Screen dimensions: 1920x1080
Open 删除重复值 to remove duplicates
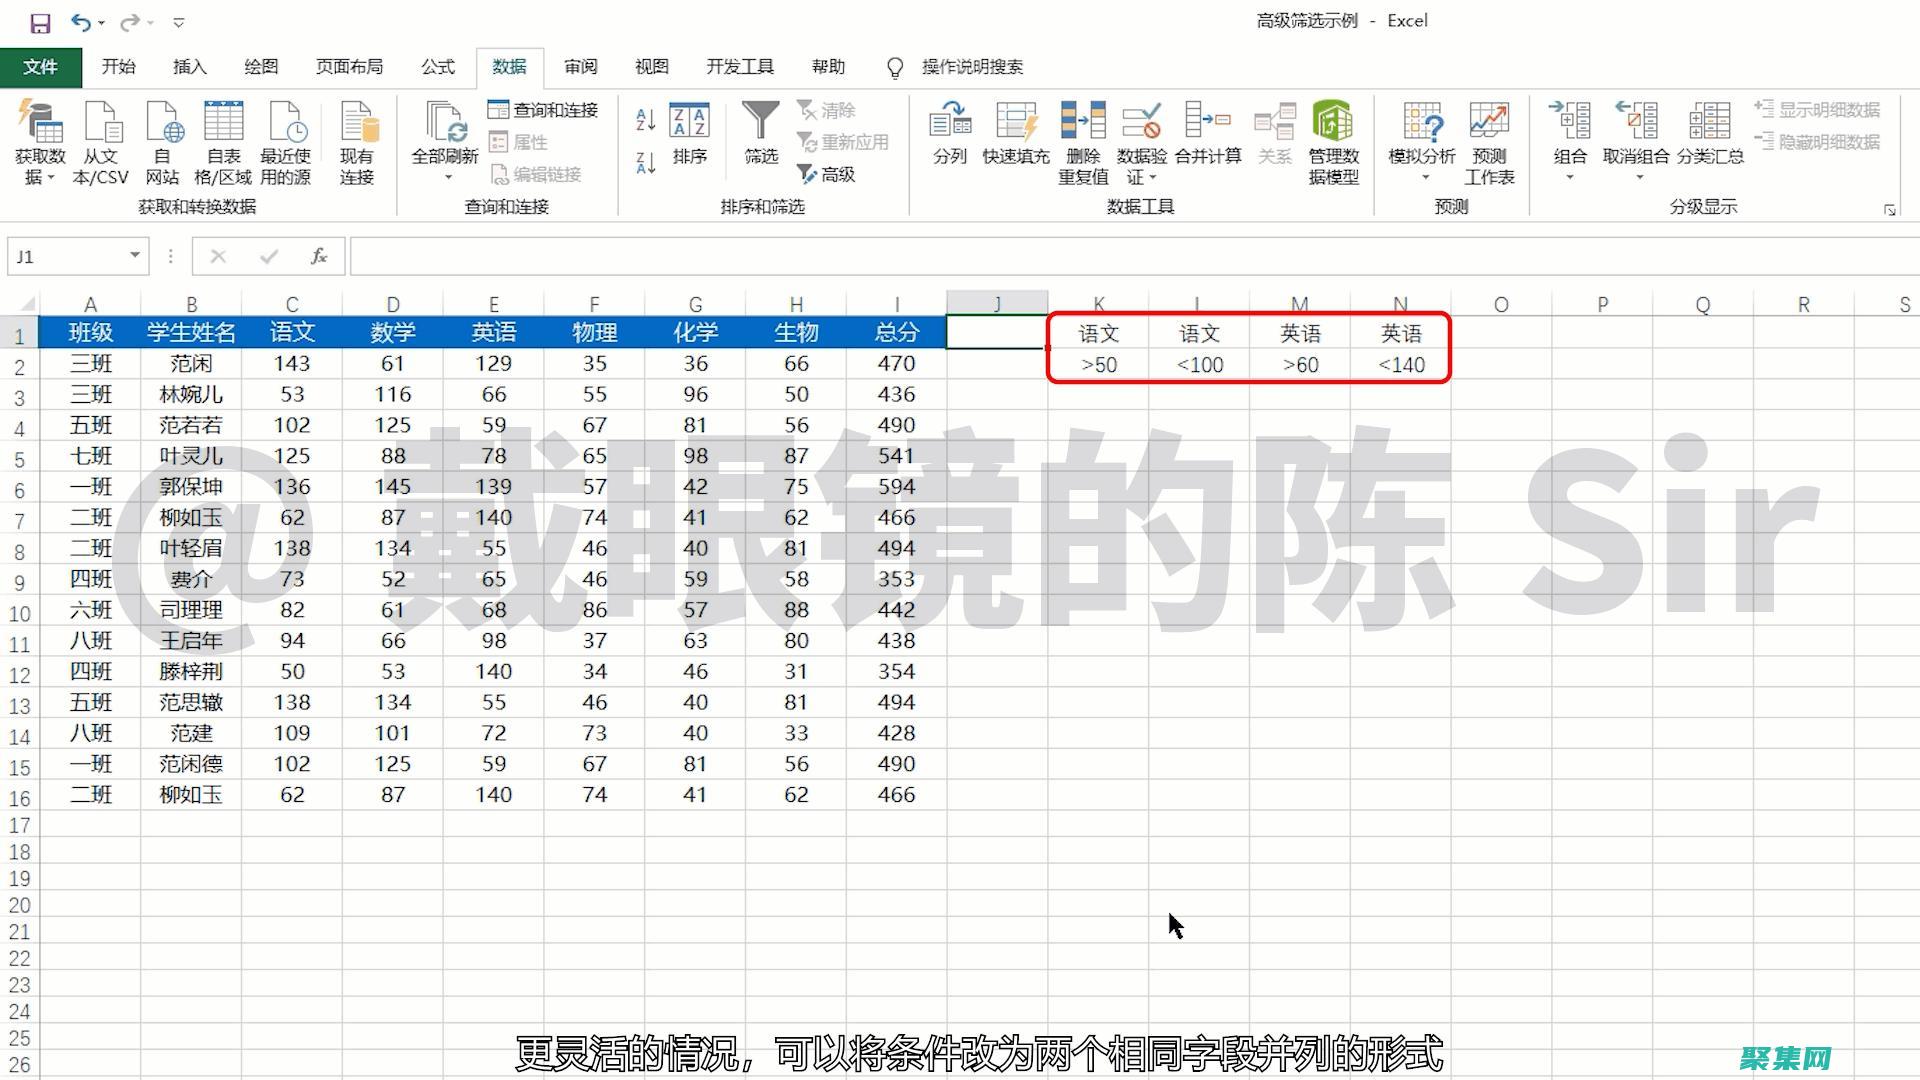click(1081, 140)
